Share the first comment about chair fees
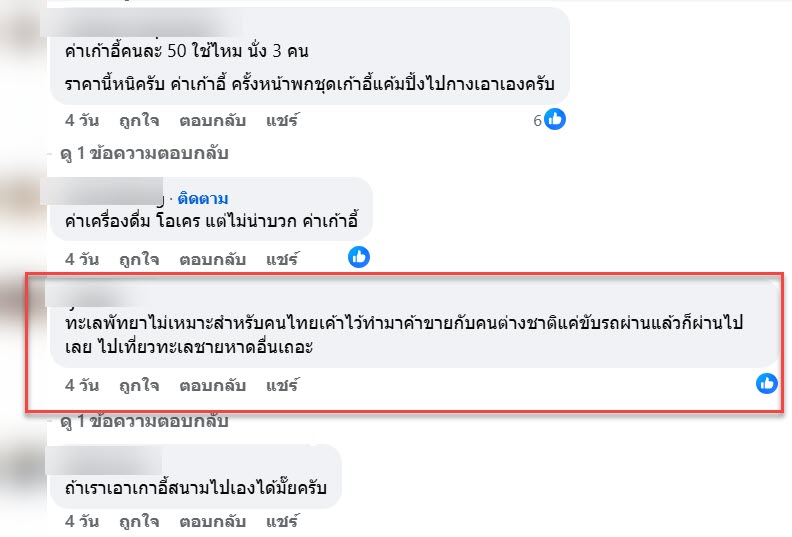This screenshot has height=537, width=792. (282, 120)
